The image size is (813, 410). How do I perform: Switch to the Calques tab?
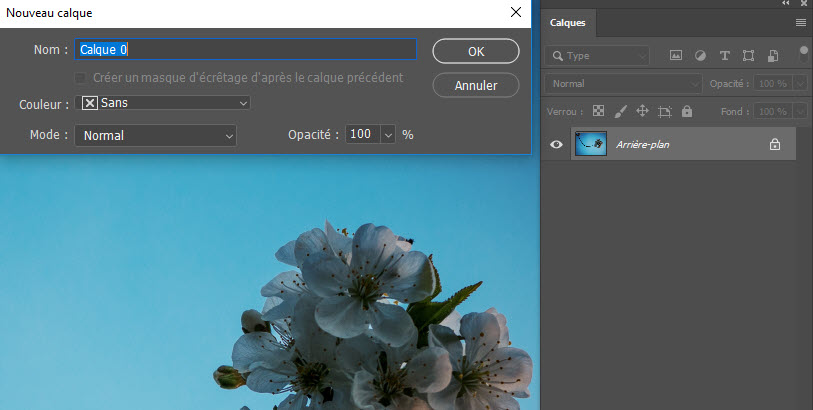pos(568,23)
